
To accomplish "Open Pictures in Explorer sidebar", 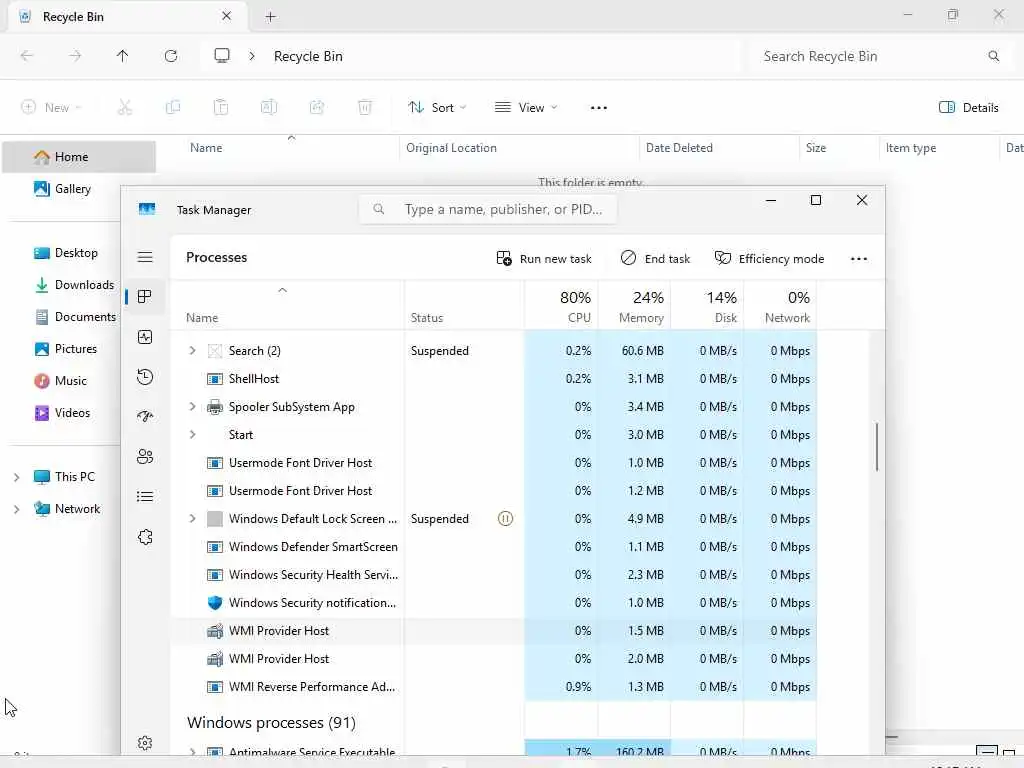I will tap(65, 349).
